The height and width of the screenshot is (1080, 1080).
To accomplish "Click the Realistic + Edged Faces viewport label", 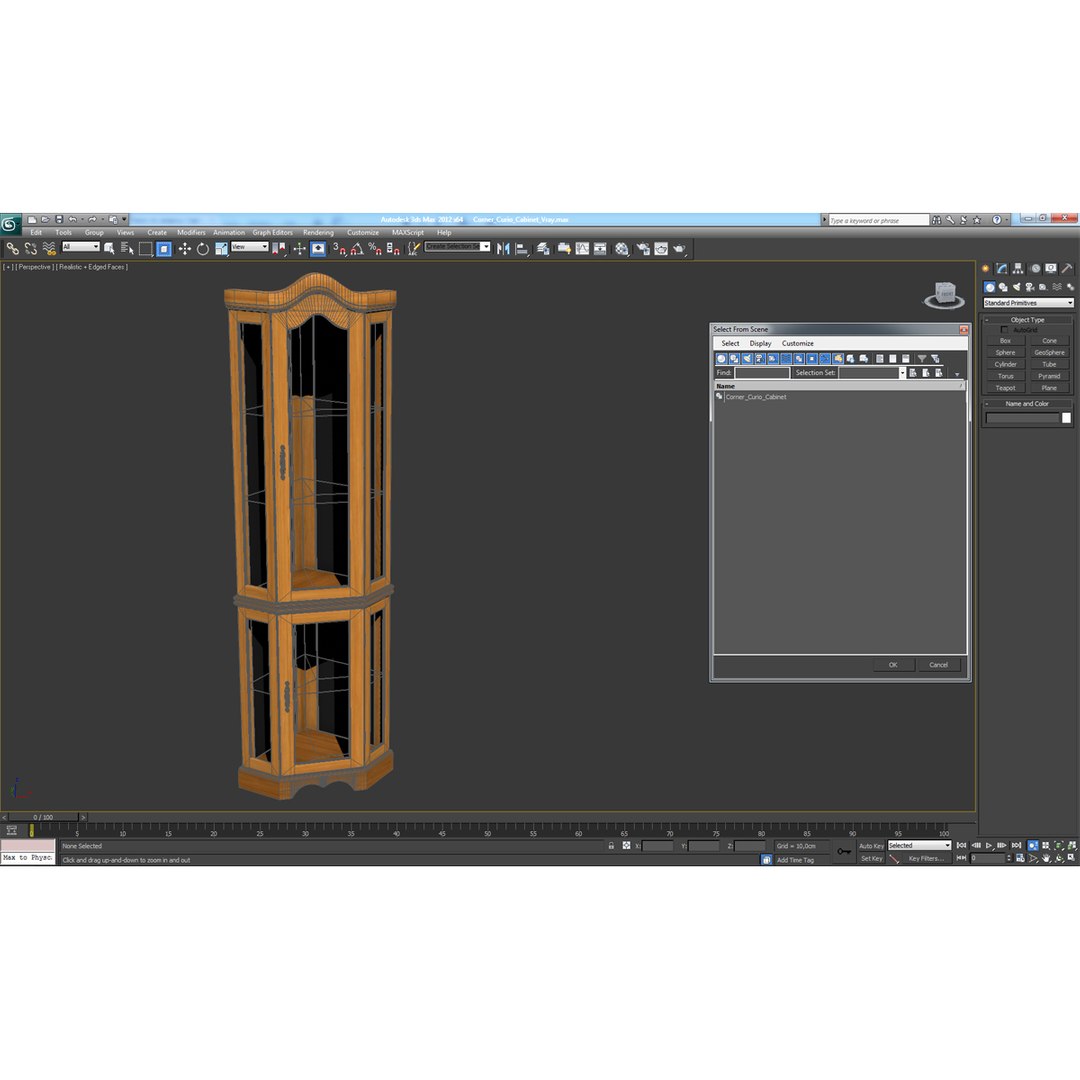I will tap(92, 267).
